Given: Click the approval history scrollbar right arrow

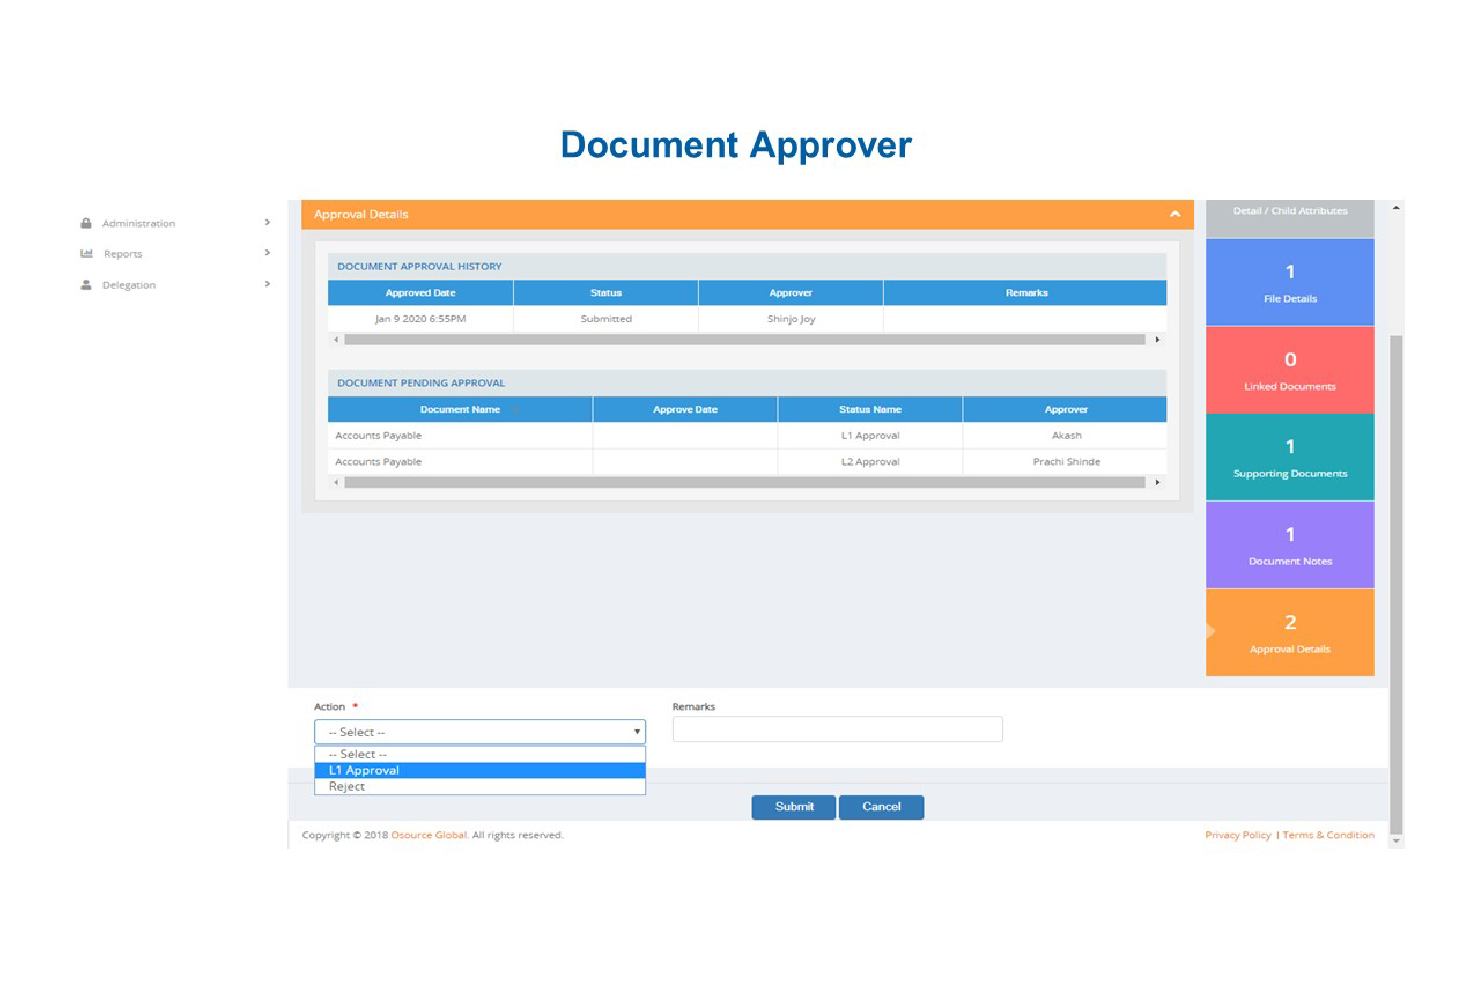Looking at the screenshot, I should 1157,340.
